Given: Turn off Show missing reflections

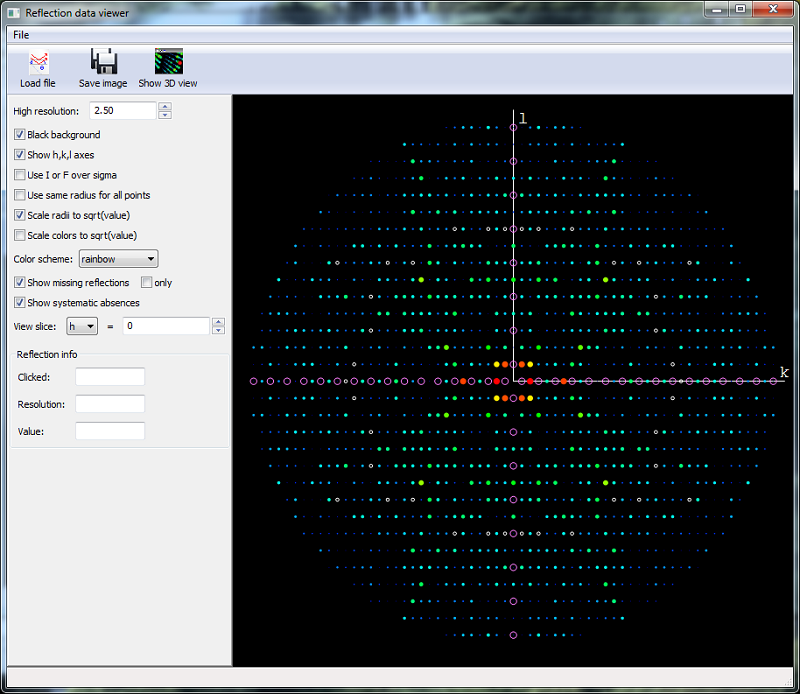Looking at the screenshot, I should pyautogui.click(x=19, y=282).
